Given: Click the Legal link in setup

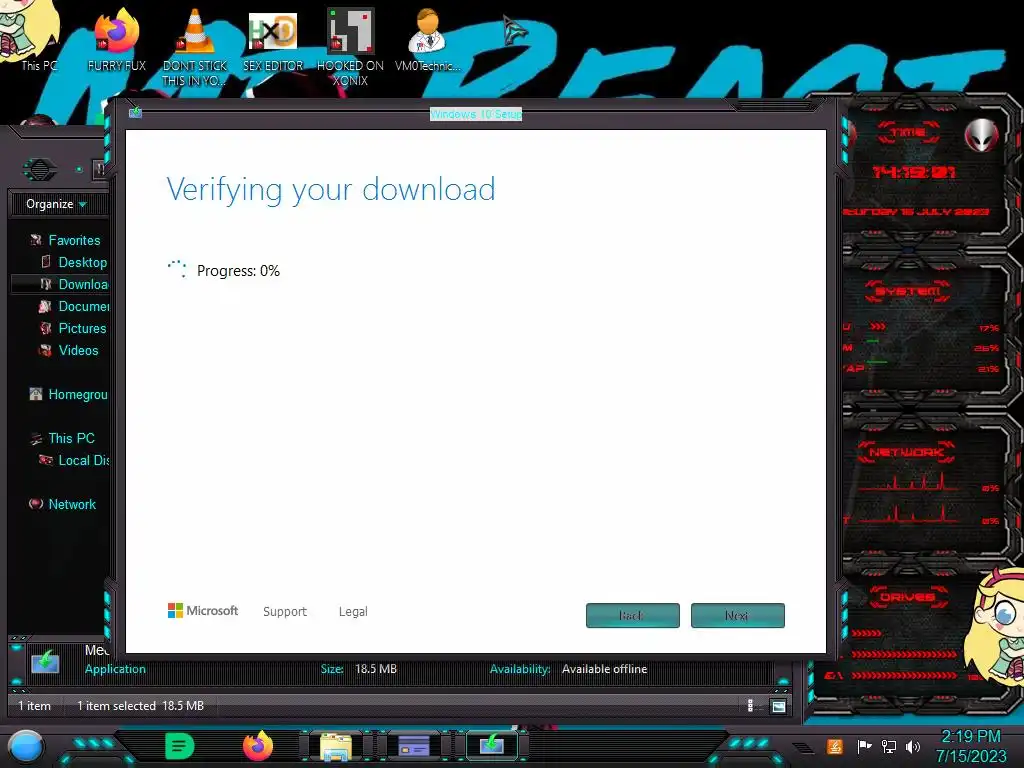Looking at the screenshot, I should [353, 611].
